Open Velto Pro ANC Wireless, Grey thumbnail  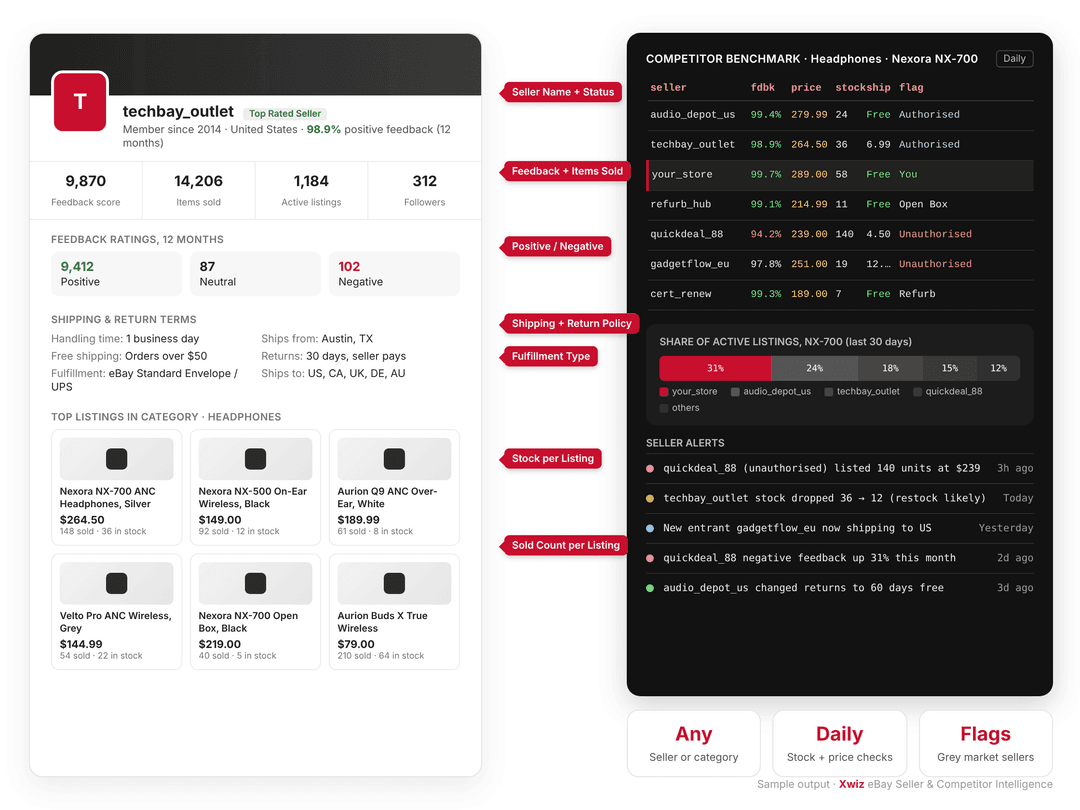pyautogui.click(x=116, y=583)
